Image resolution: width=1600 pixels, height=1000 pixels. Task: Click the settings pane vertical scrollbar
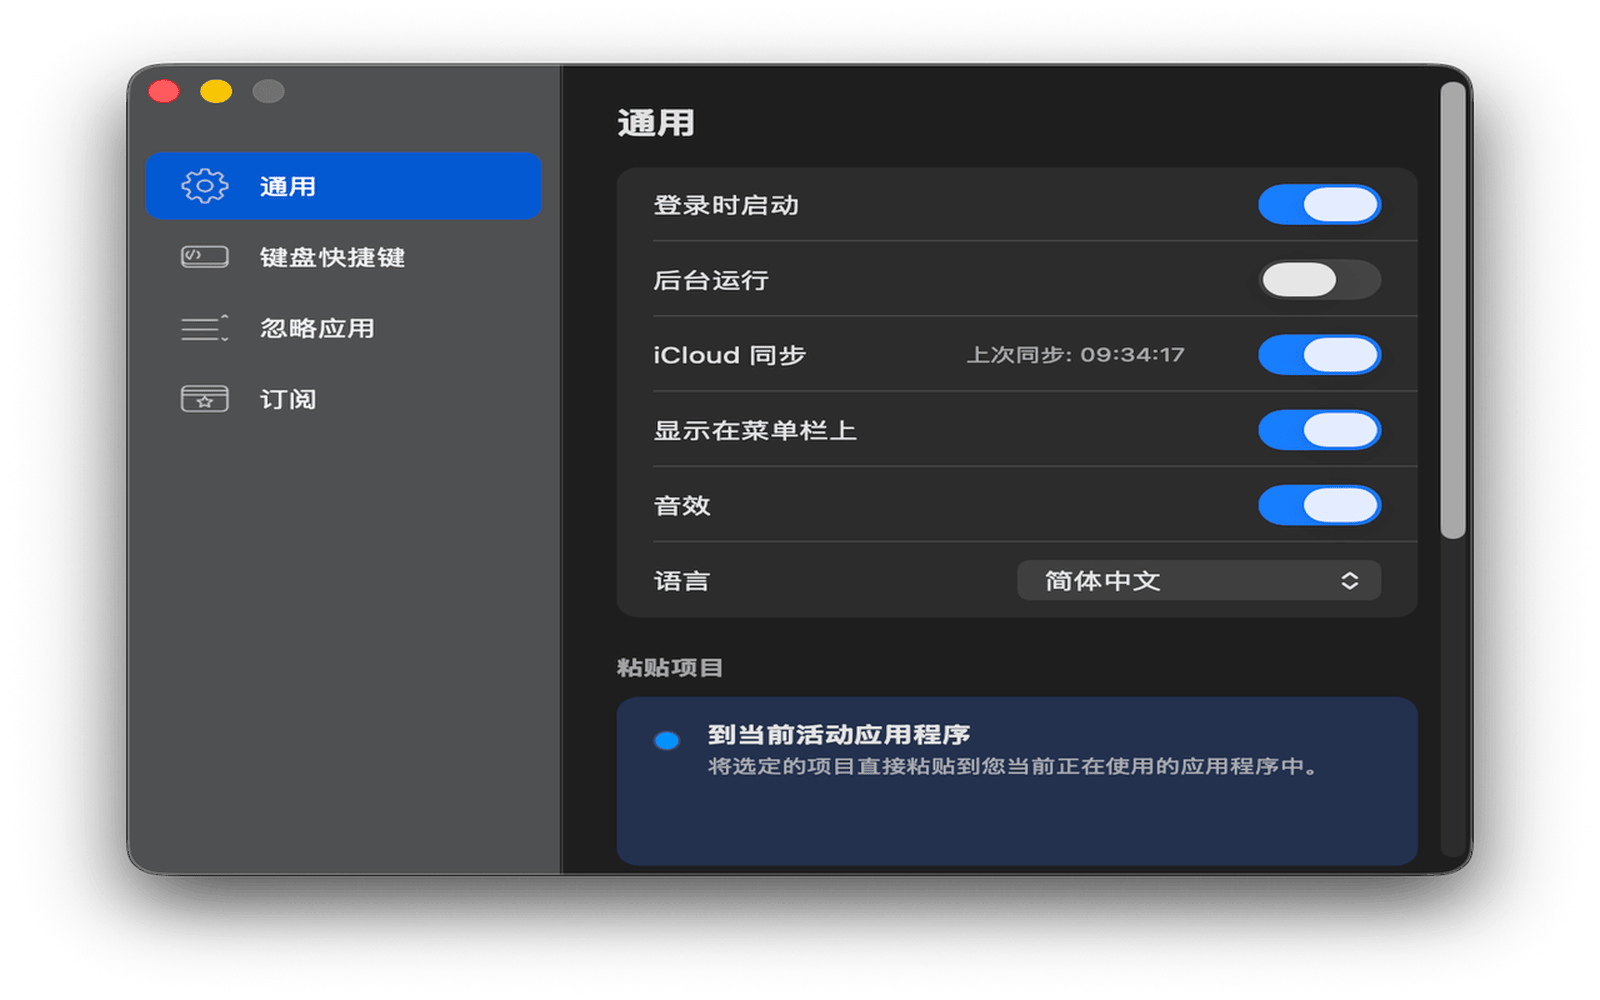point(1453,311)
